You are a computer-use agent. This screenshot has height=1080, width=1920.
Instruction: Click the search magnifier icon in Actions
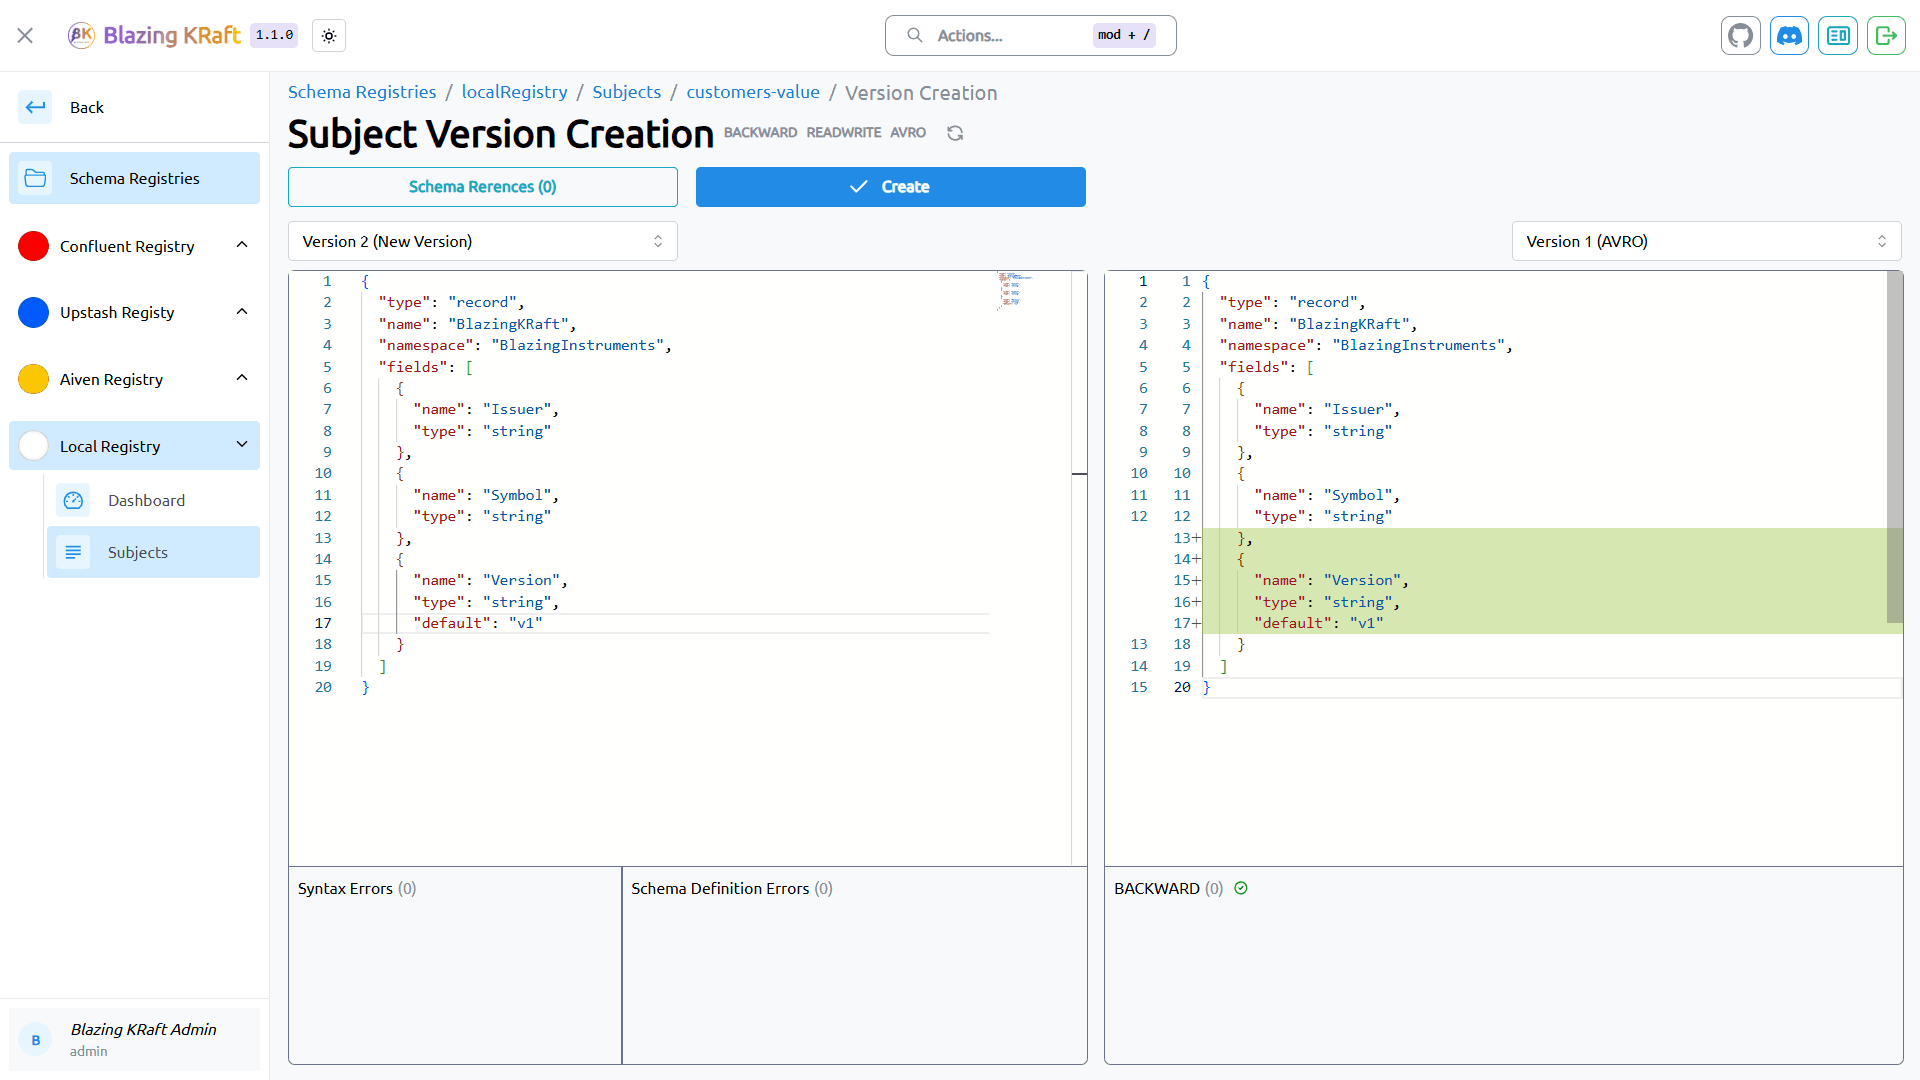(914, 35)
